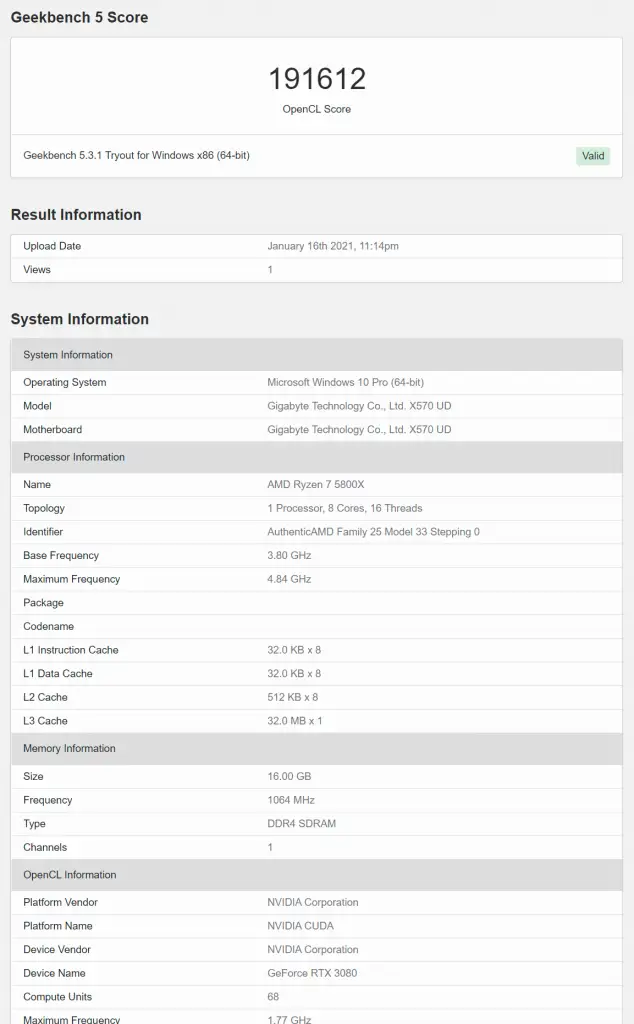Select 1 Processor, 8 Cores, 16 Threads

click(345, 508)
